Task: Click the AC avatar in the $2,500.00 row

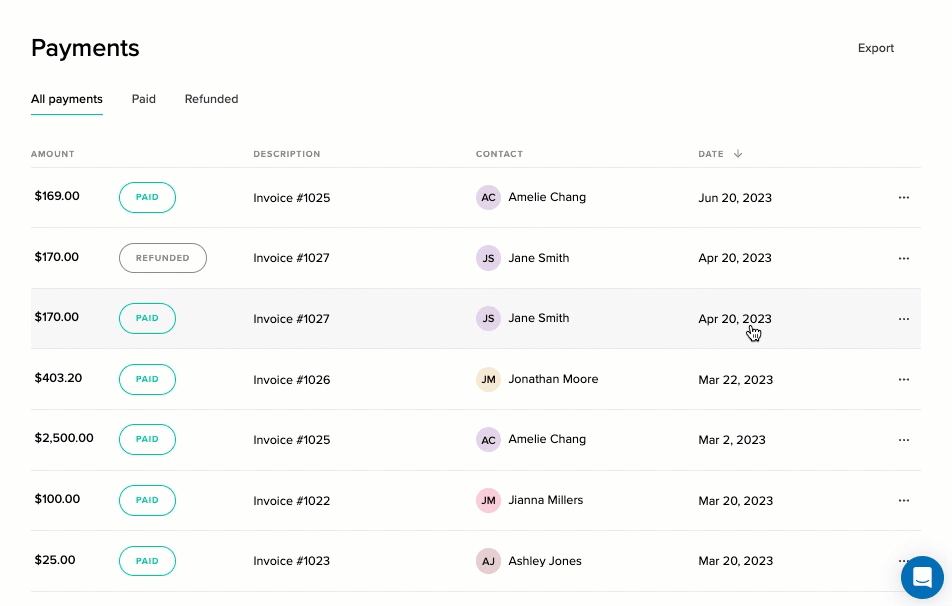Action: coord(488,440)
